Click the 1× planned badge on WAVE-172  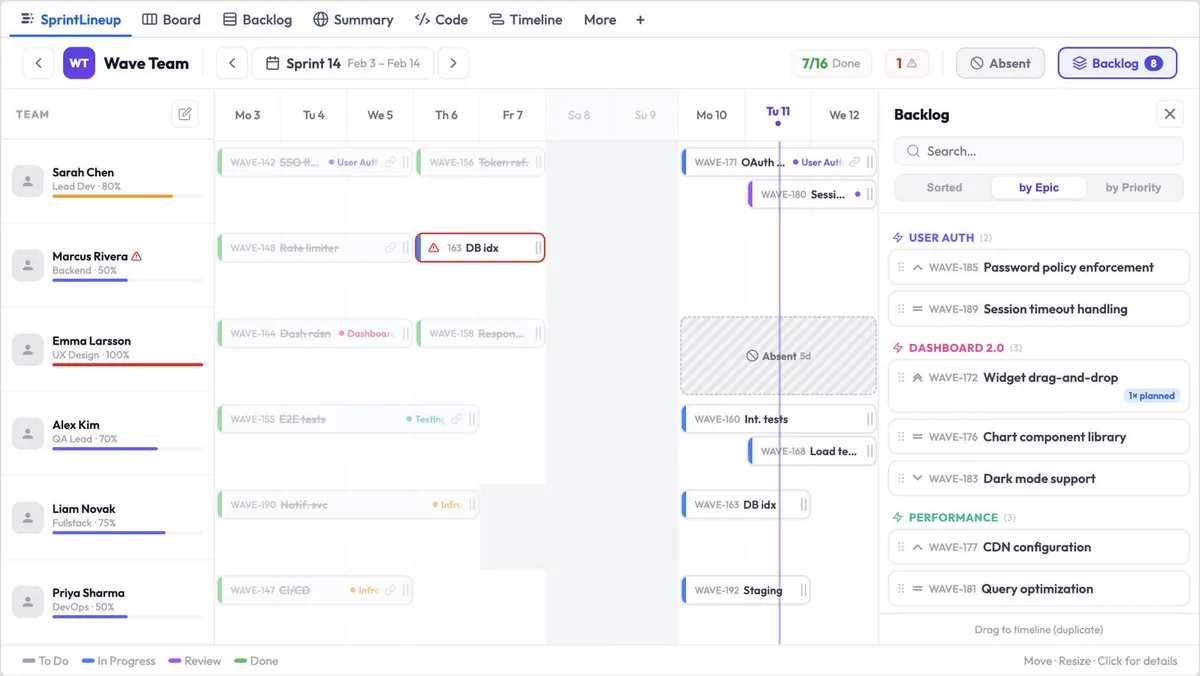tap(1151, 396)
